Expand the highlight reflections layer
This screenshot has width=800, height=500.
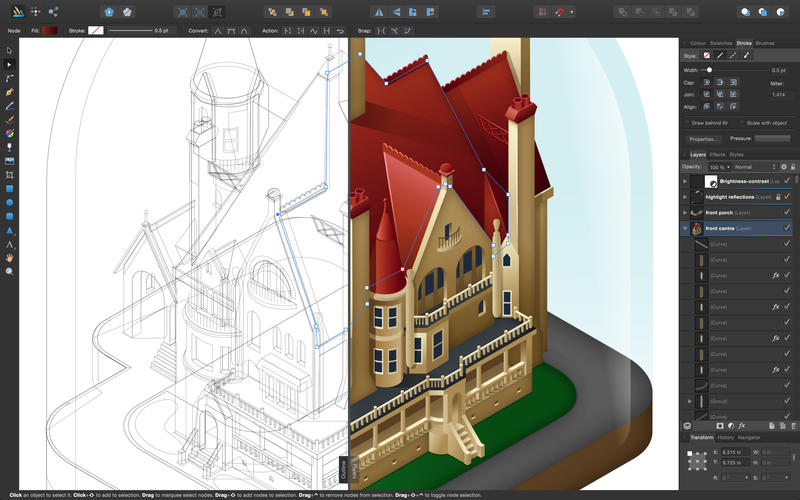[685, 198]
